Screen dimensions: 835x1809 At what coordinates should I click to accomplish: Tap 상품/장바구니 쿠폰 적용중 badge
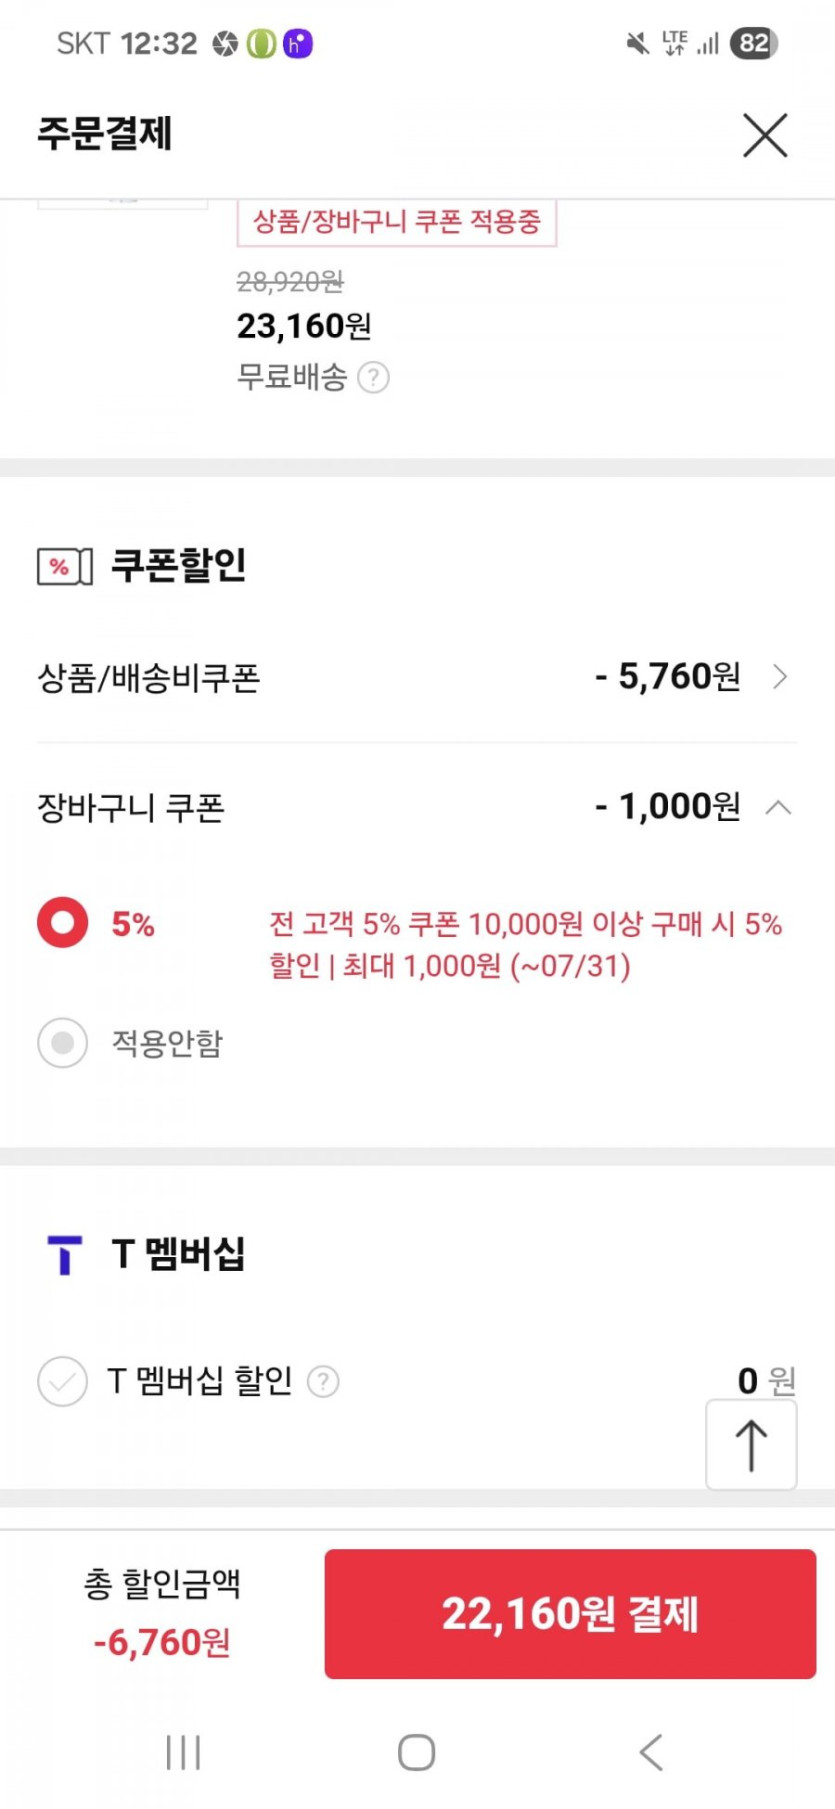tap(396, 221)
